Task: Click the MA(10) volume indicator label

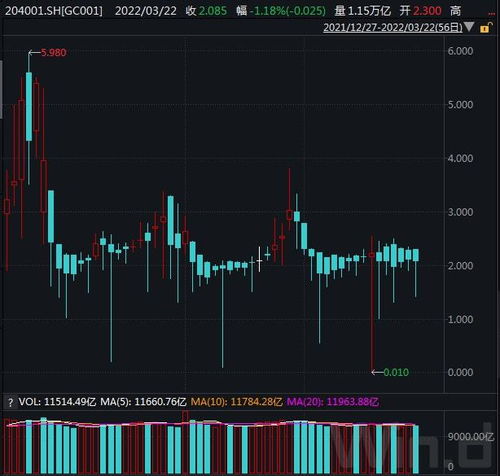Action: click(236, 402)
